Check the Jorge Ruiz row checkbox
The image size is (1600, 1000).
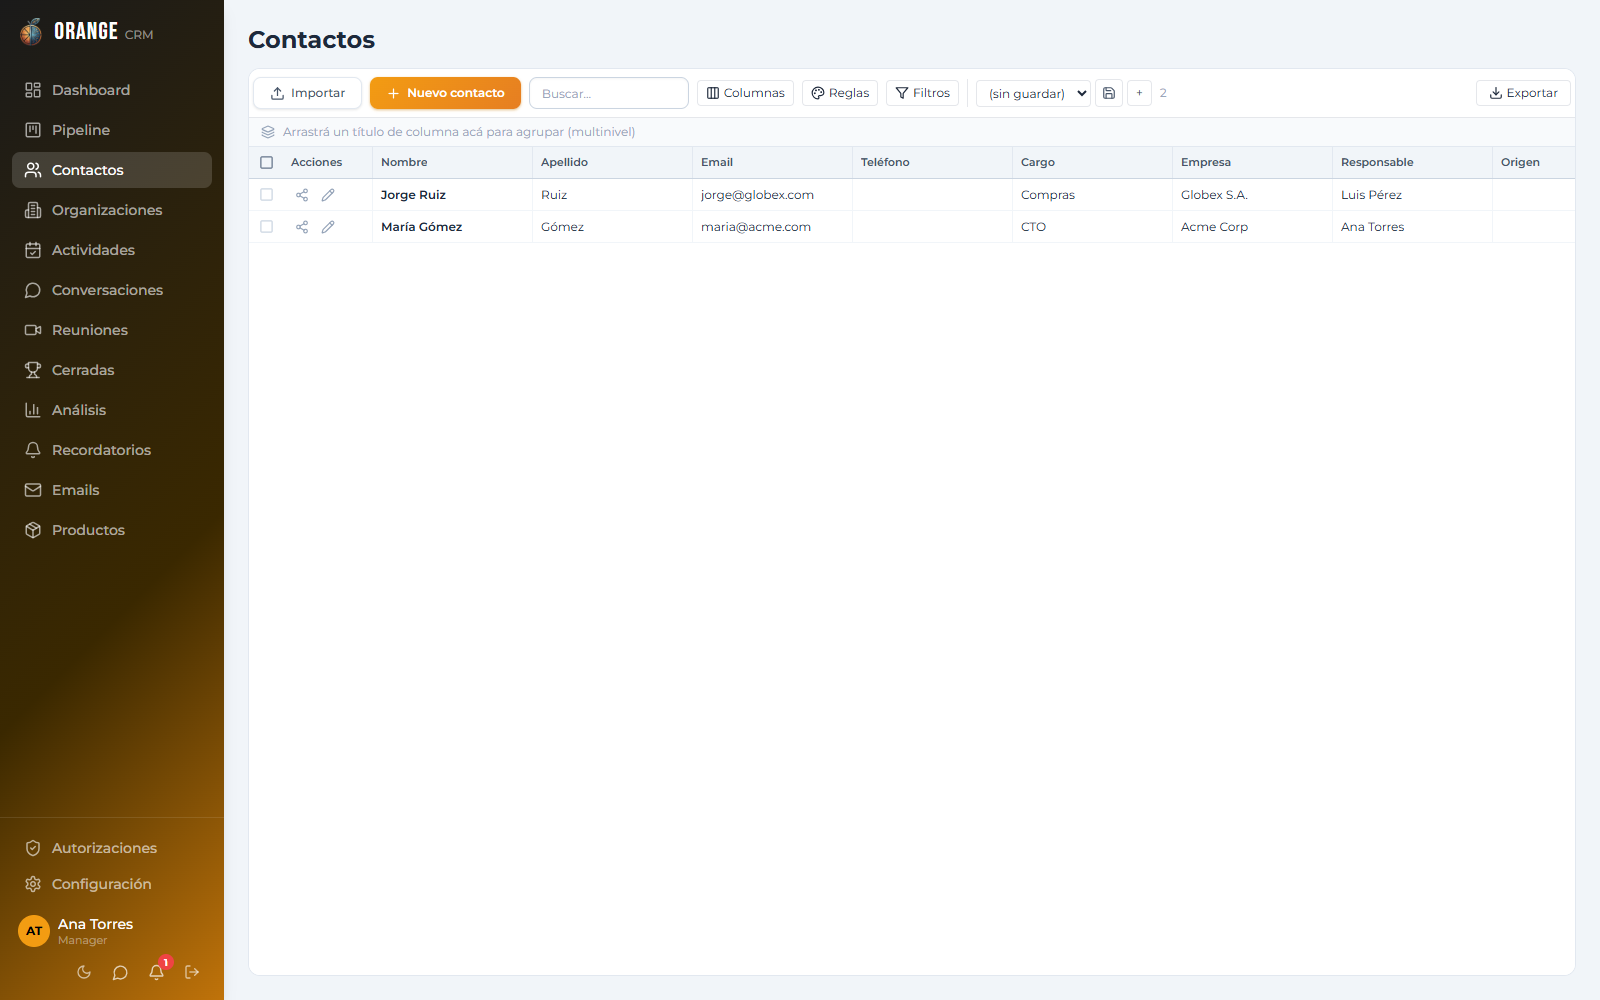[x=266, y=195]
